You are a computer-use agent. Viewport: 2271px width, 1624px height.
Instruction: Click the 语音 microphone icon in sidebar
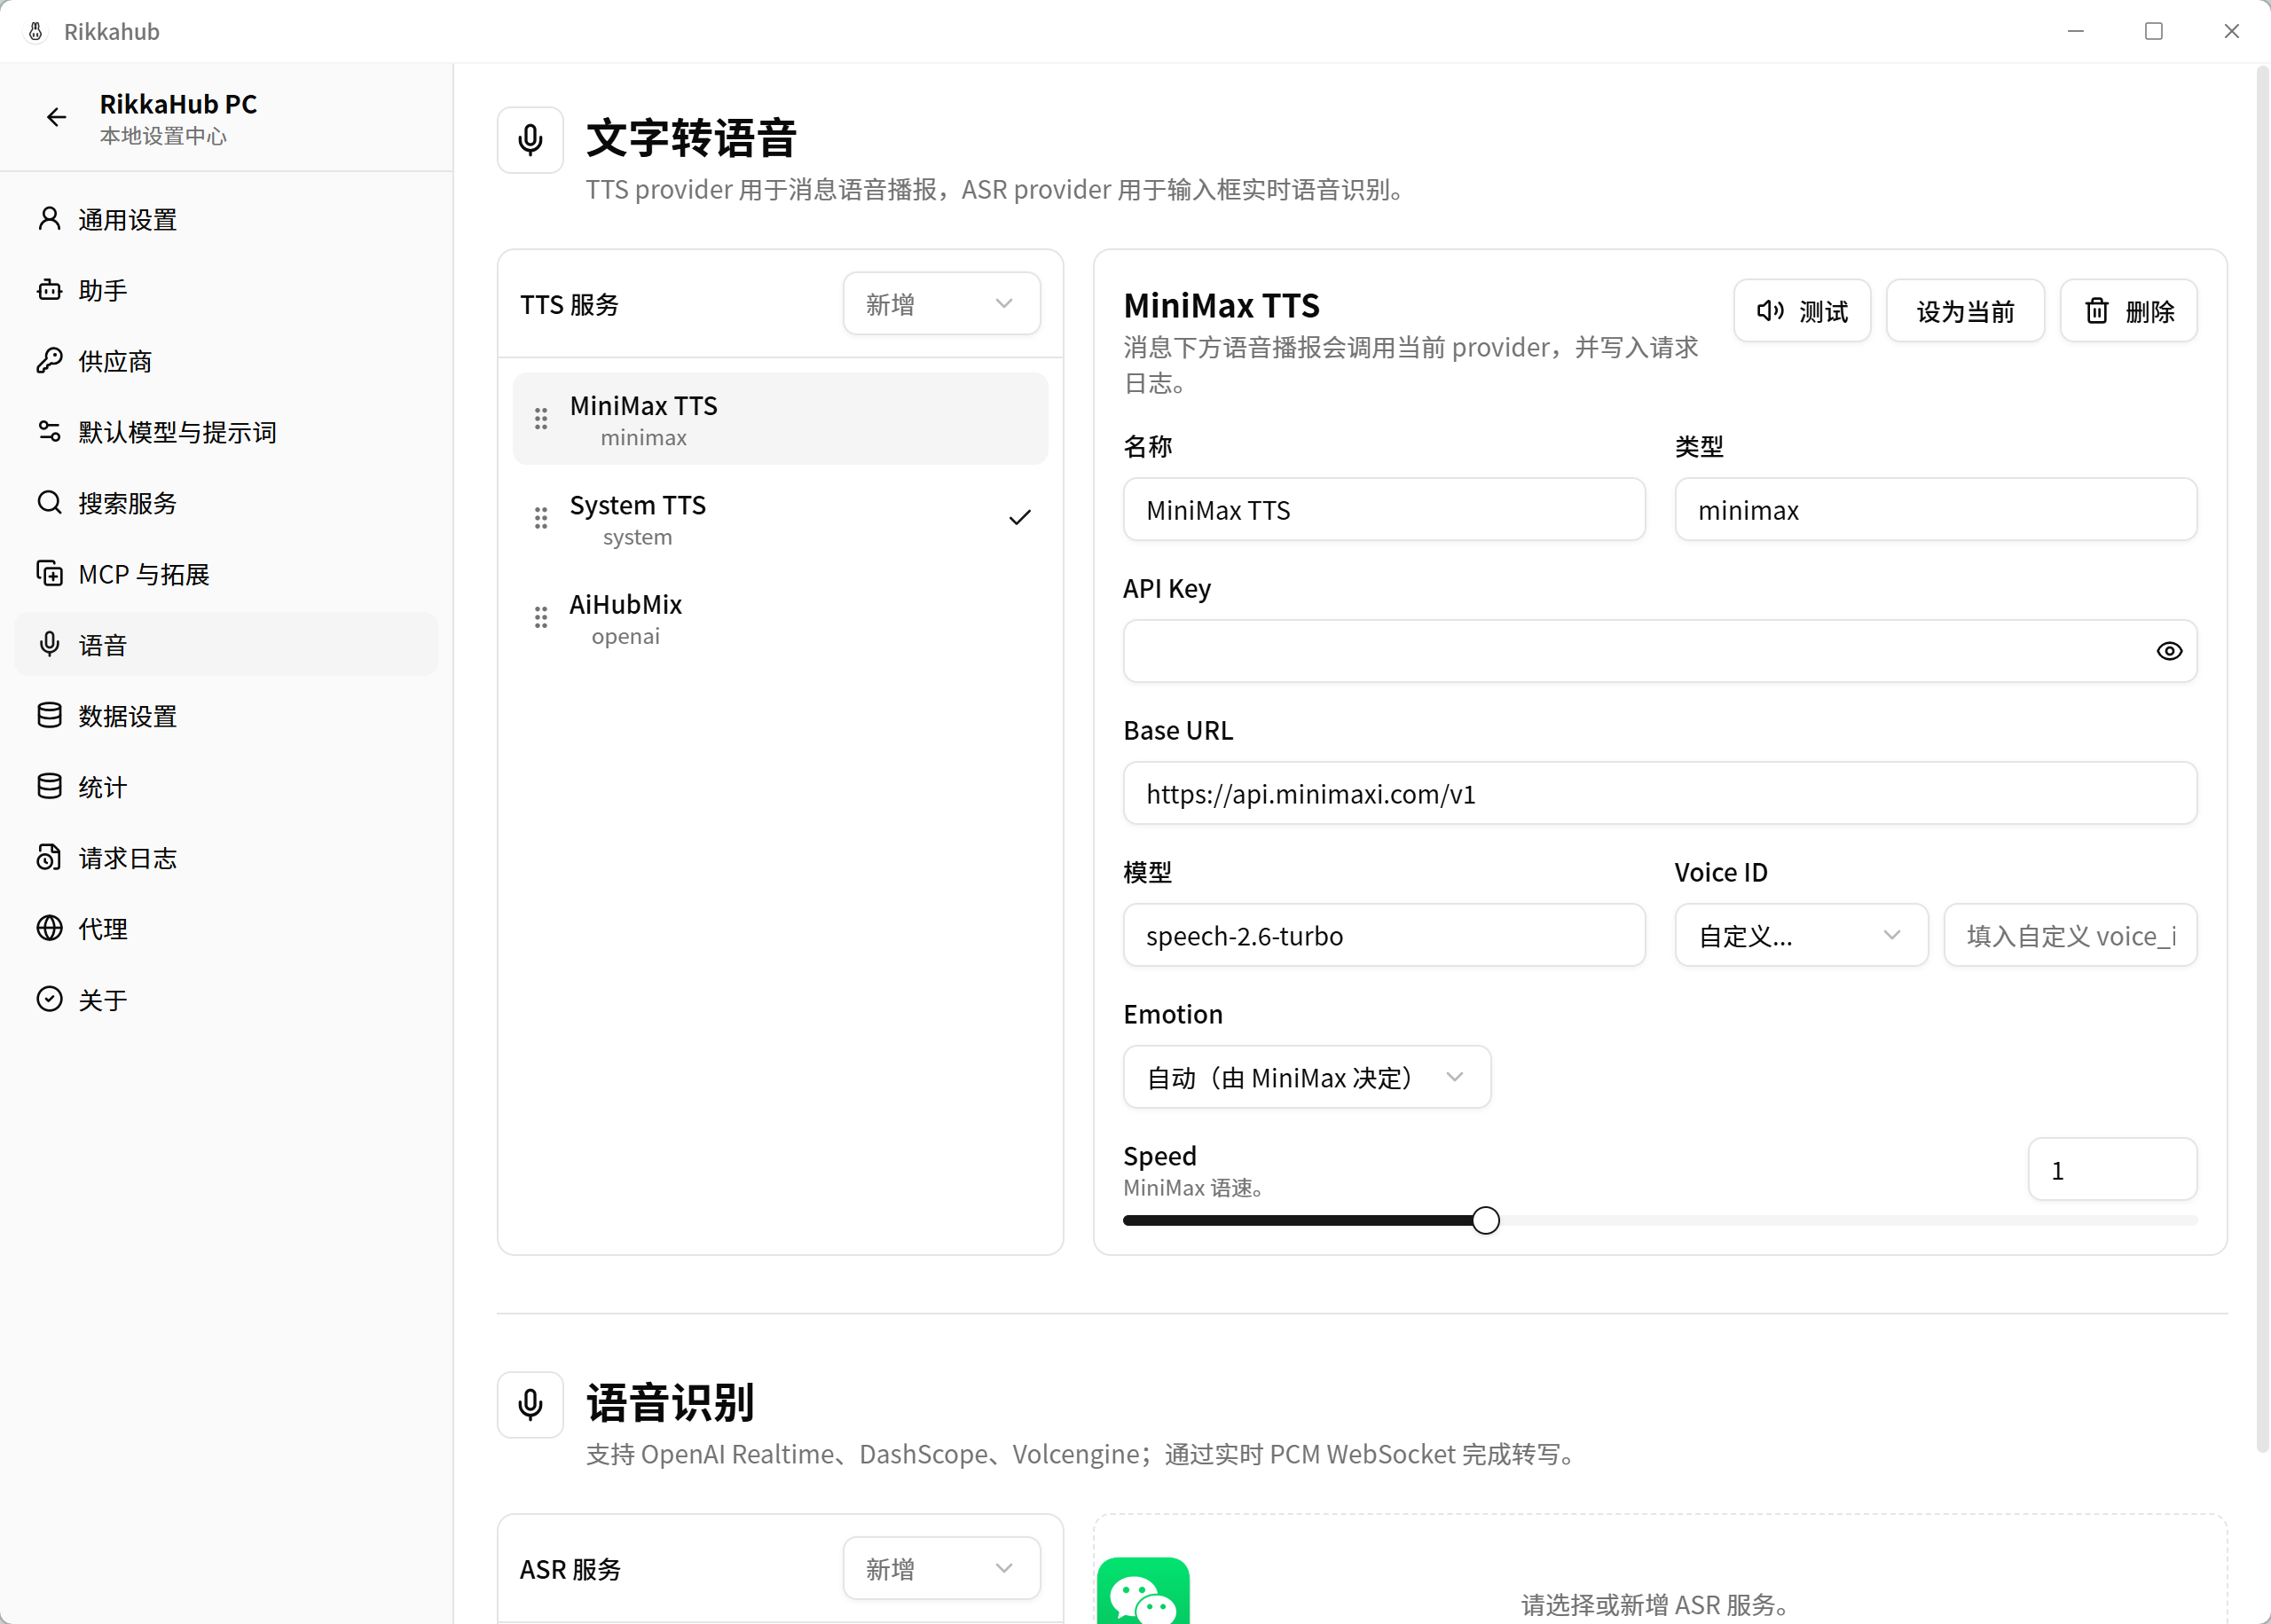click(x=49, y=645)
